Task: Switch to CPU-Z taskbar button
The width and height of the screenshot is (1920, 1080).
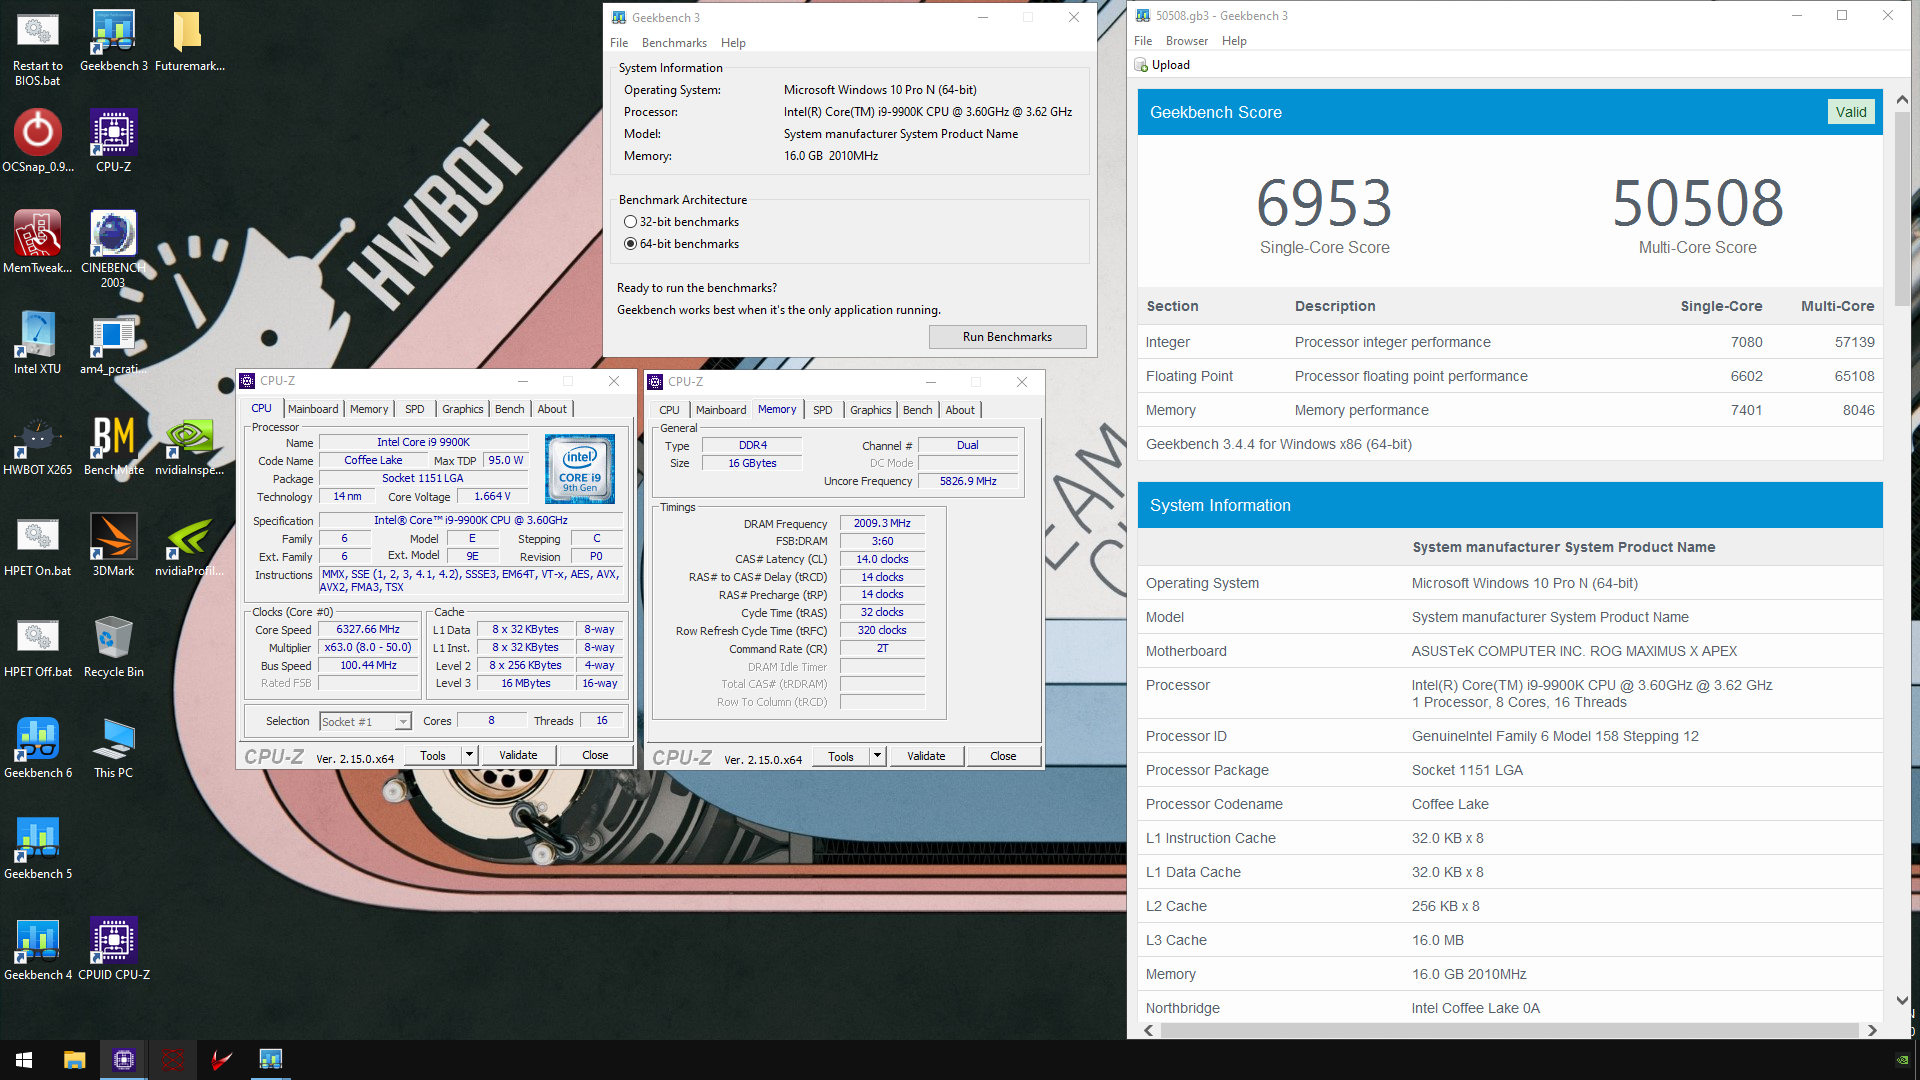Action: [x=124, y=1060]
